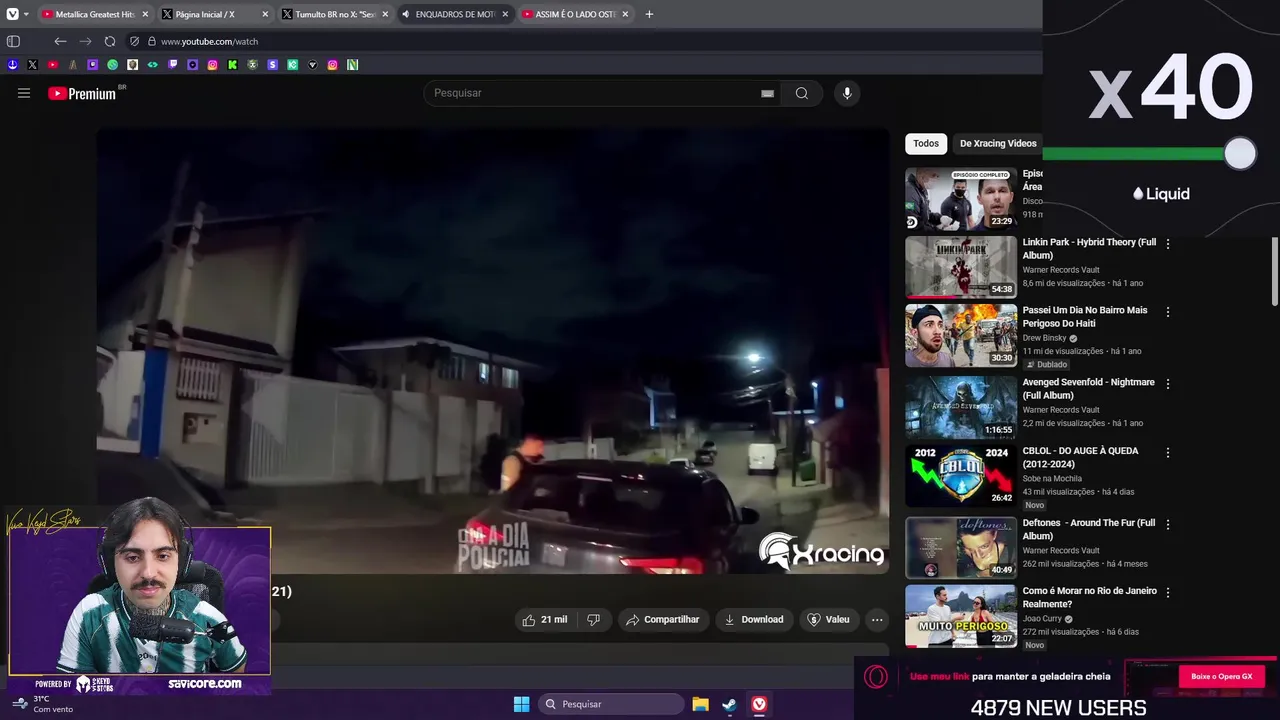The height and width of the screenshot is (720, 1280).
Task: Like the video with 21 mil button
Action: click(x=544, y=620)
